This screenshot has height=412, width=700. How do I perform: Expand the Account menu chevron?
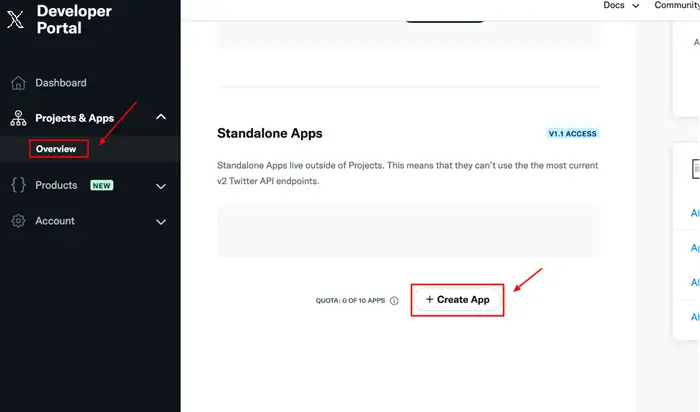[x=161, y=222]
